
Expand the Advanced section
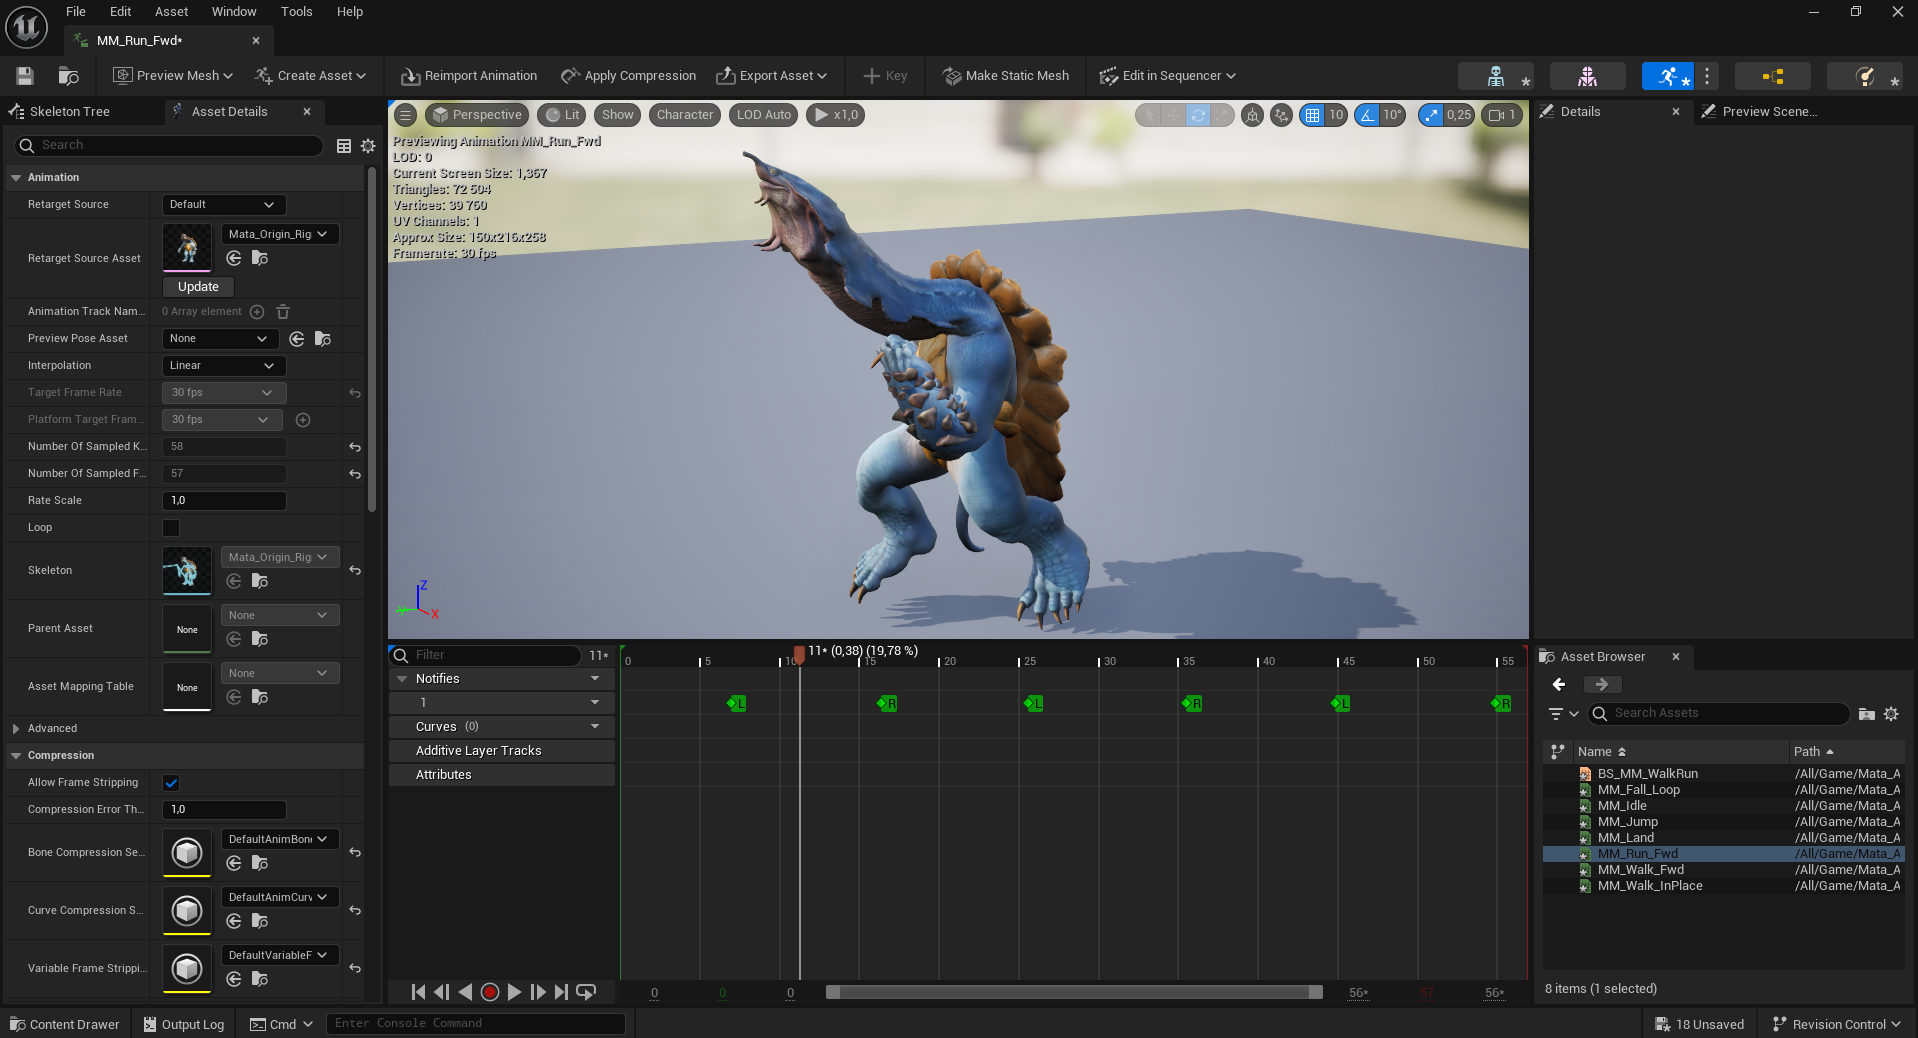coord(16,729)
